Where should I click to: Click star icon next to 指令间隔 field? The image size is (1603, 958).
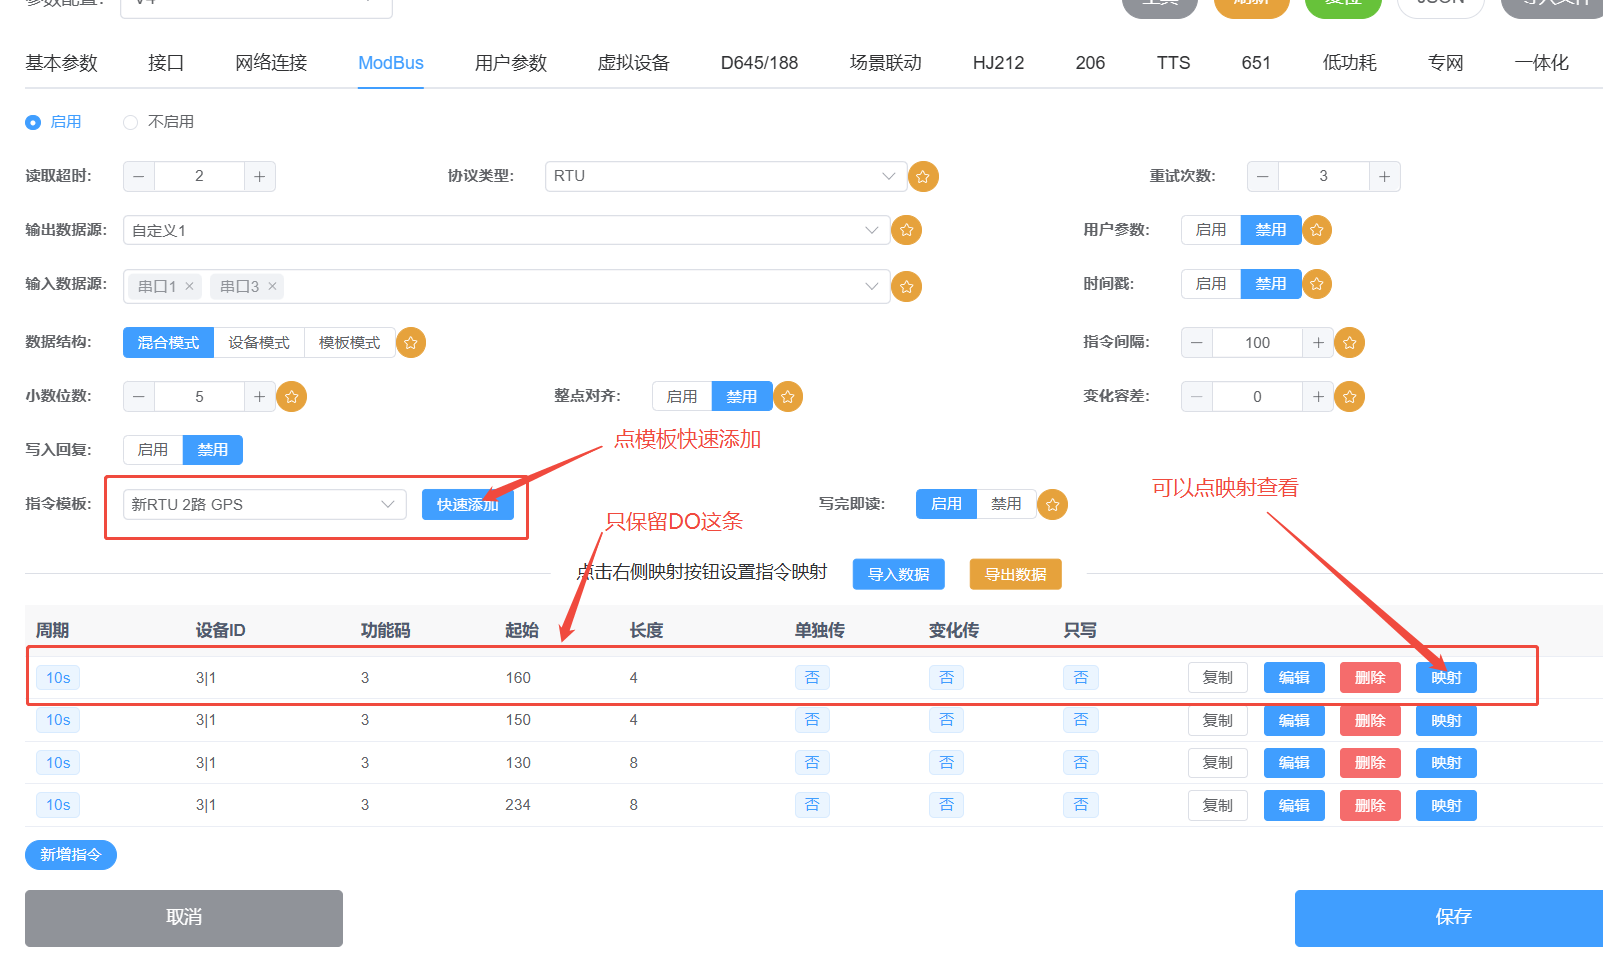1349,343
